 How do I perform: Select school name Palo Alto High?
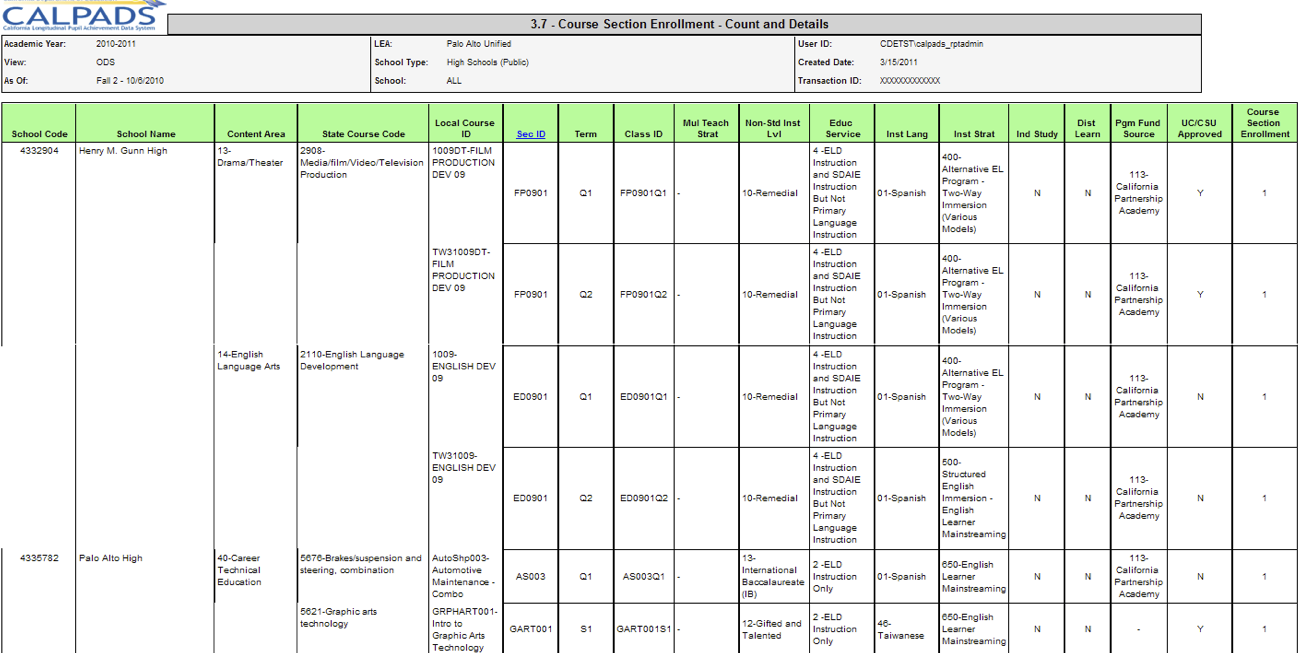(x=111, y=558)
